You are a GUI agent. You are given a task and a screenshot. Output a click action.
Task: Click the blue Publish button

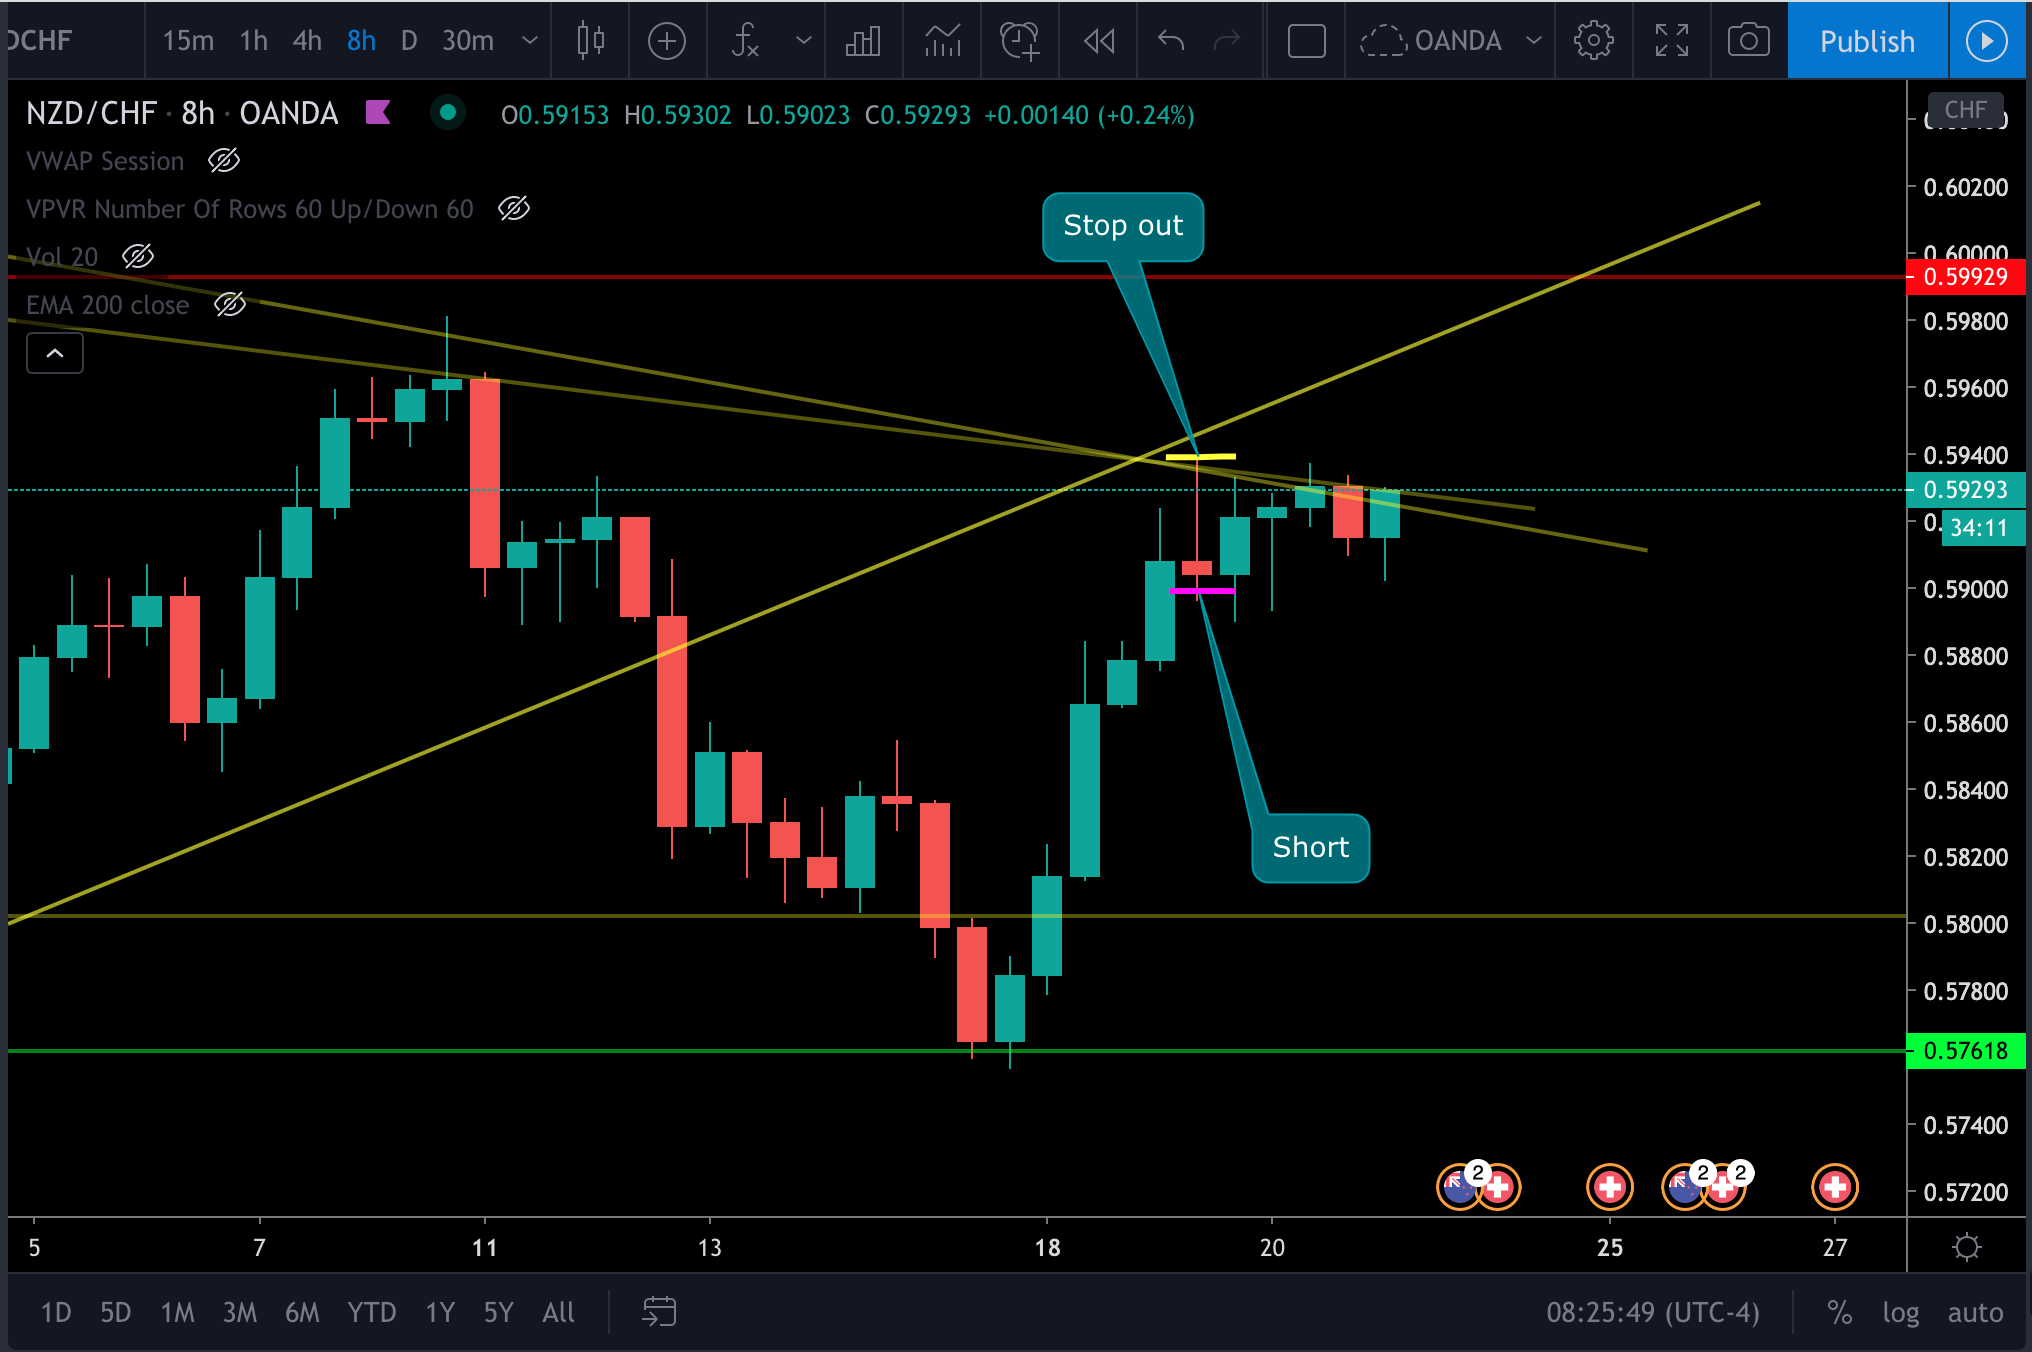coord(1866,41)
